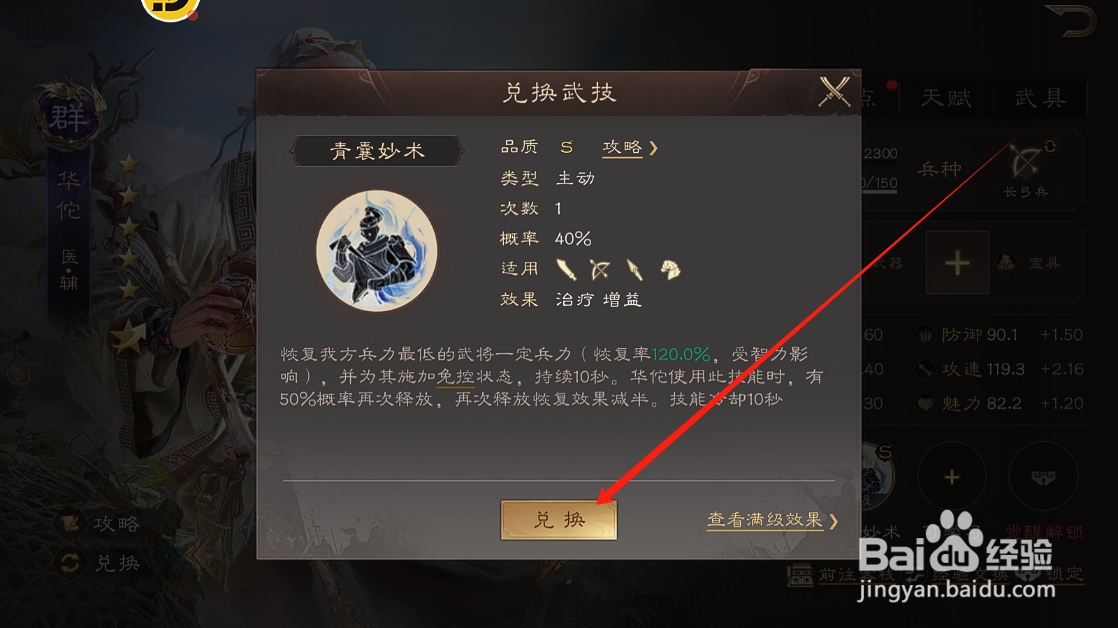Expand the chevron after 查看满级效果
Image resolution: width=1118 pixels, height=628 pixels.
tap(834, 521)
